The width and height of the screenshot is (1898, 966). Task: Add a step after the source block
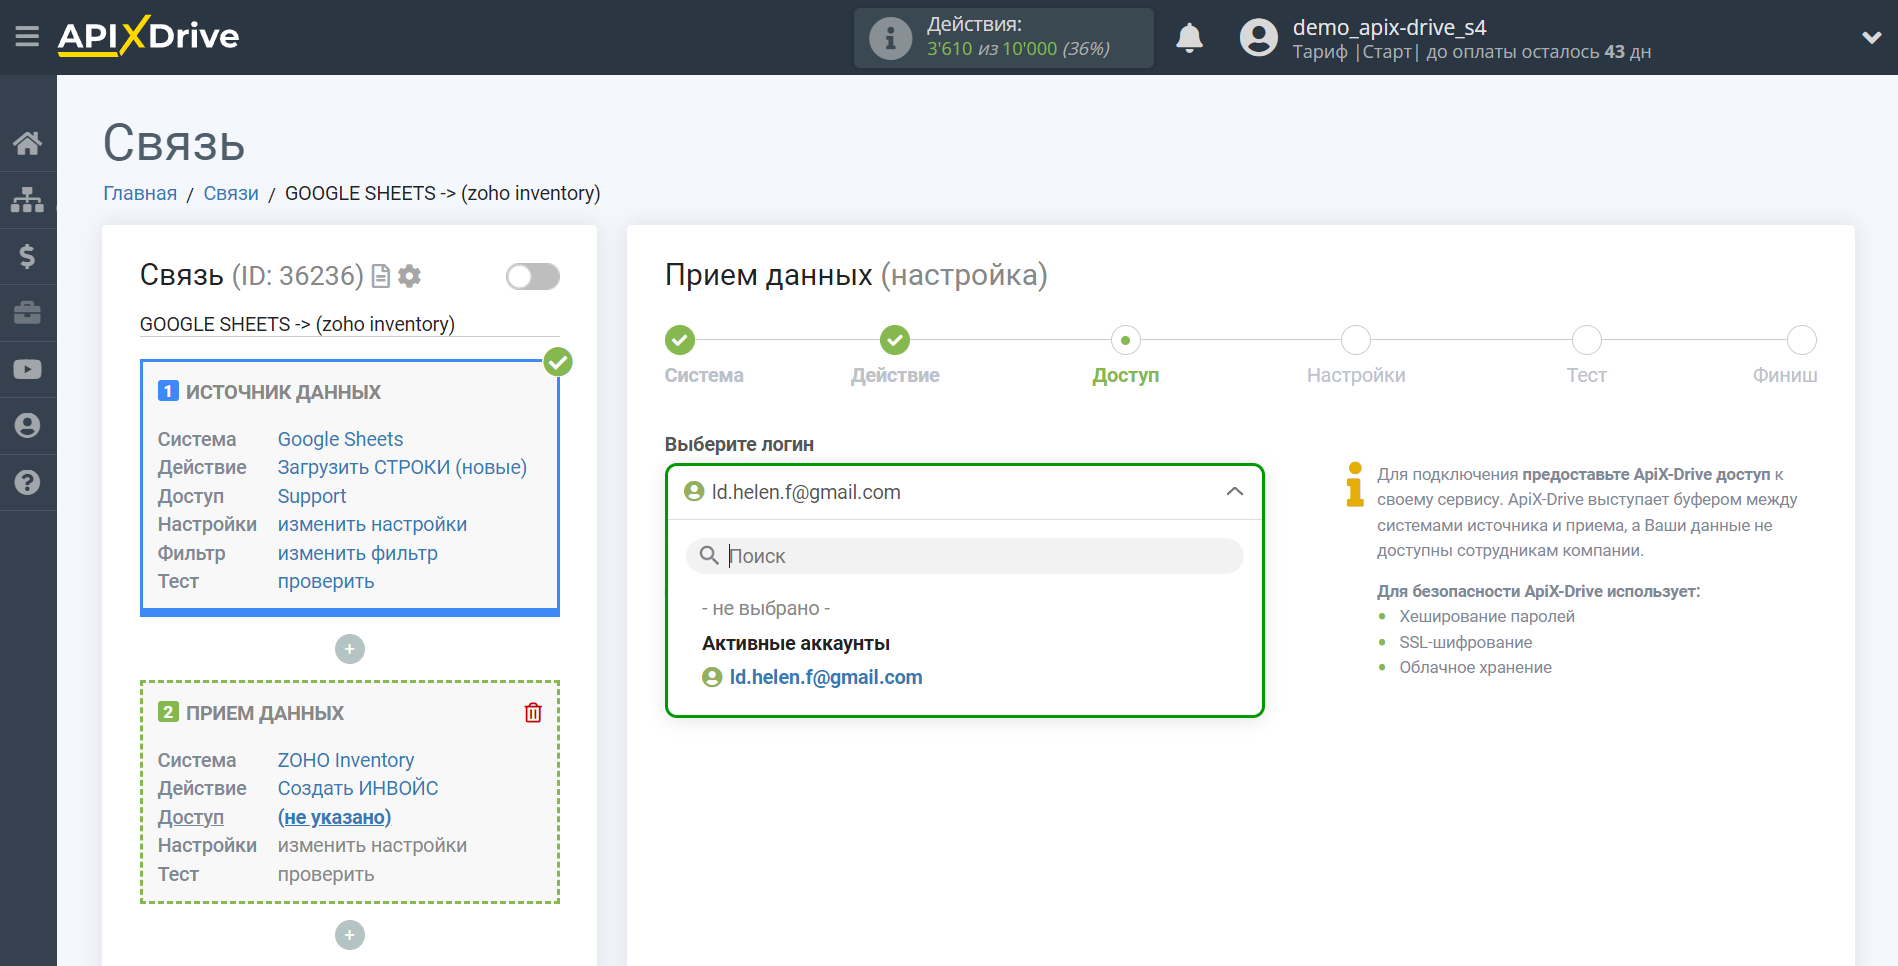click(349, 649)
